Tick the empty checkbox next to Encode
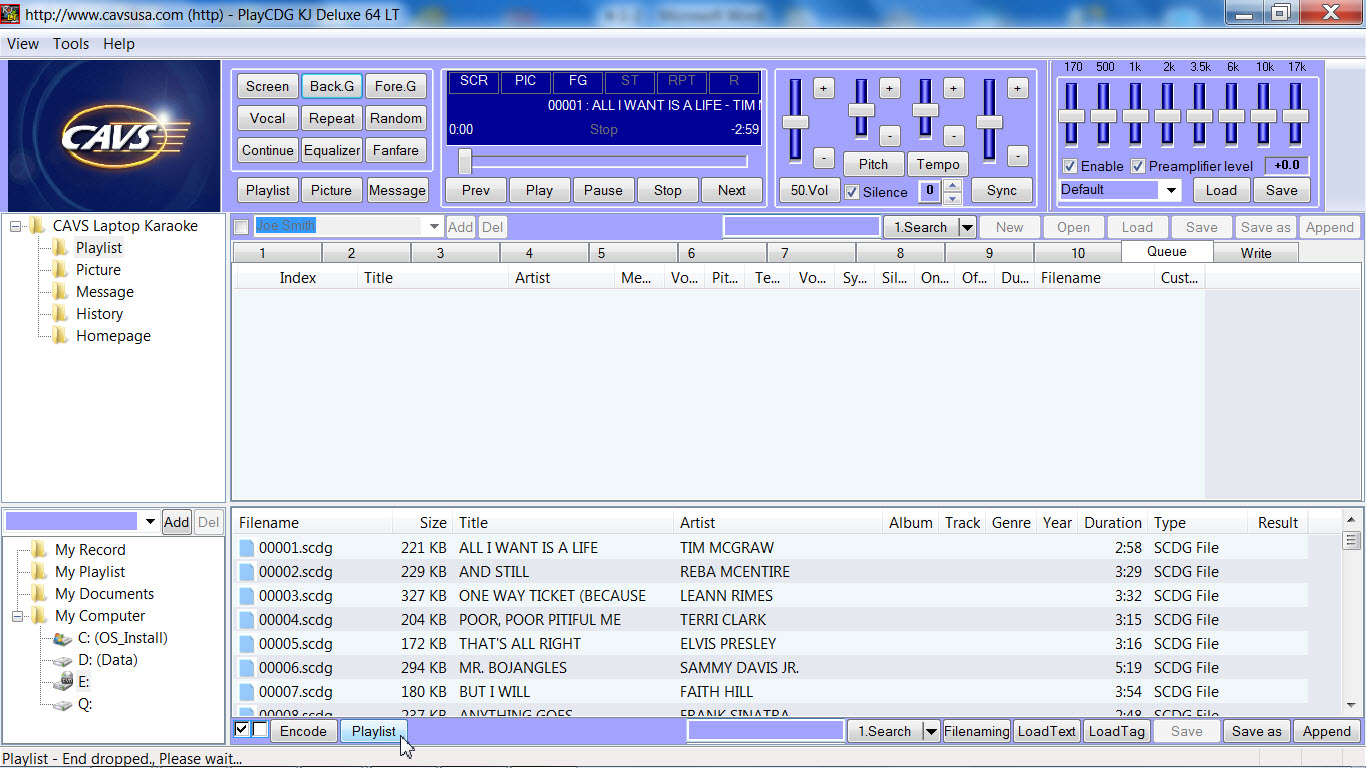1366x768 pixels. click(x=260, y=730)
